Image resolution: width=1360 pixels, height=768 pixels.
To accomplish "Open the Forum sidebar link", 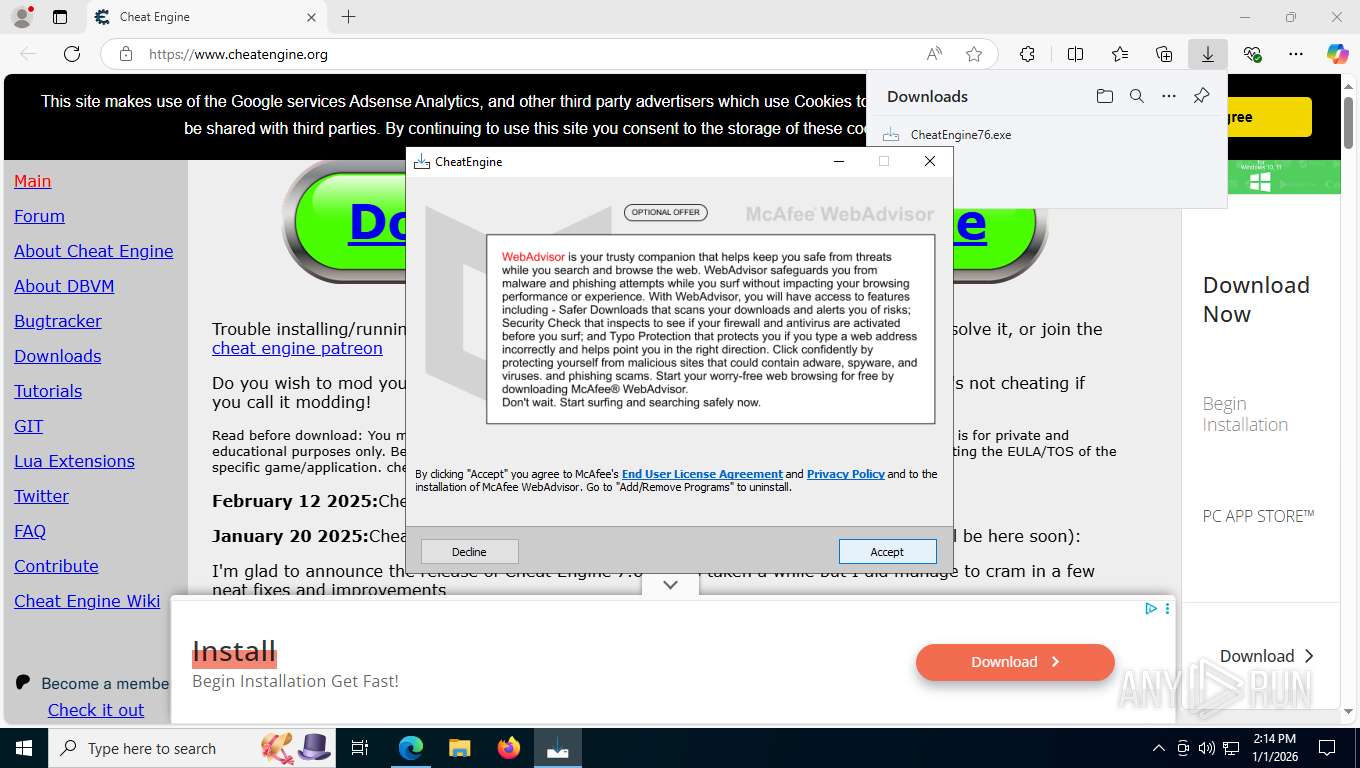I will pos(39,216).
